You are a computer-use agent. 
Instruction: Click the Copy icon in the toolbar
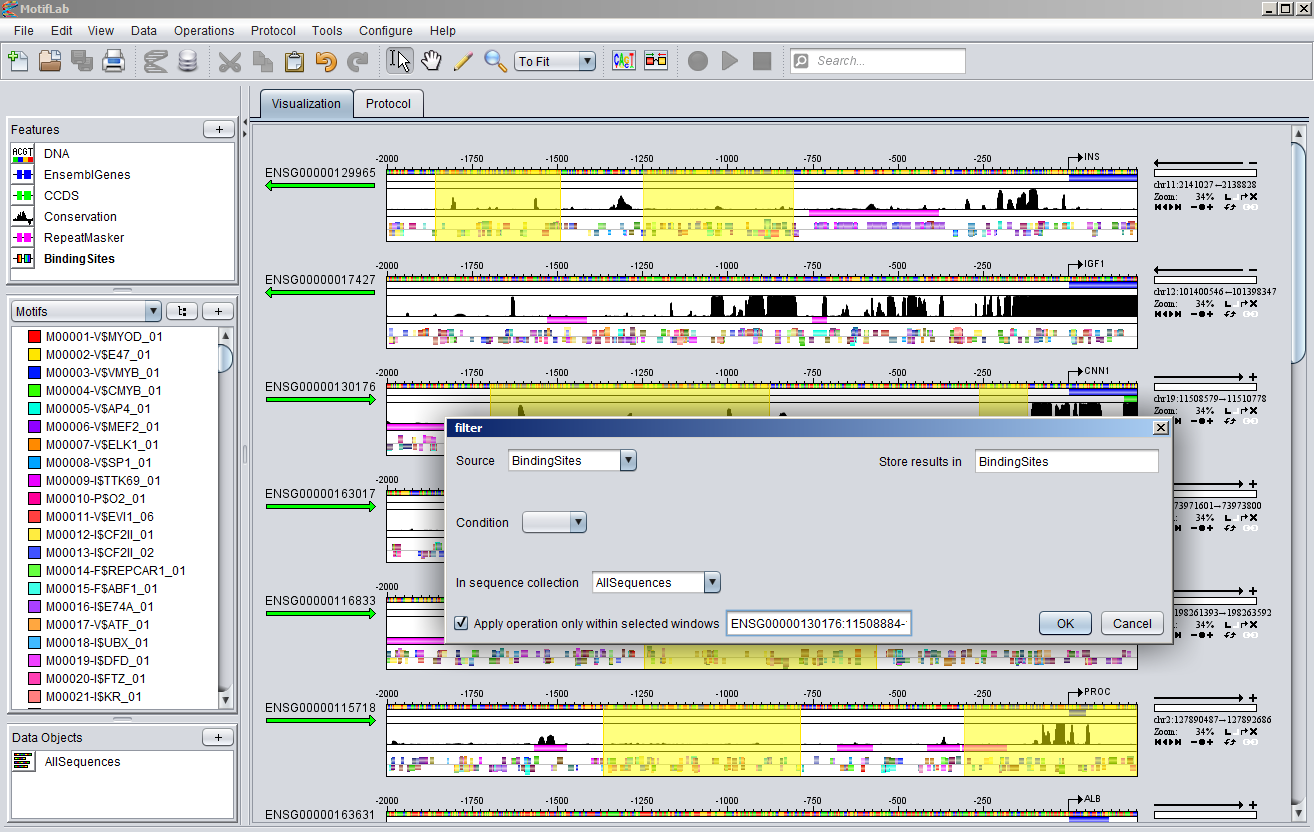click(262, 61)
